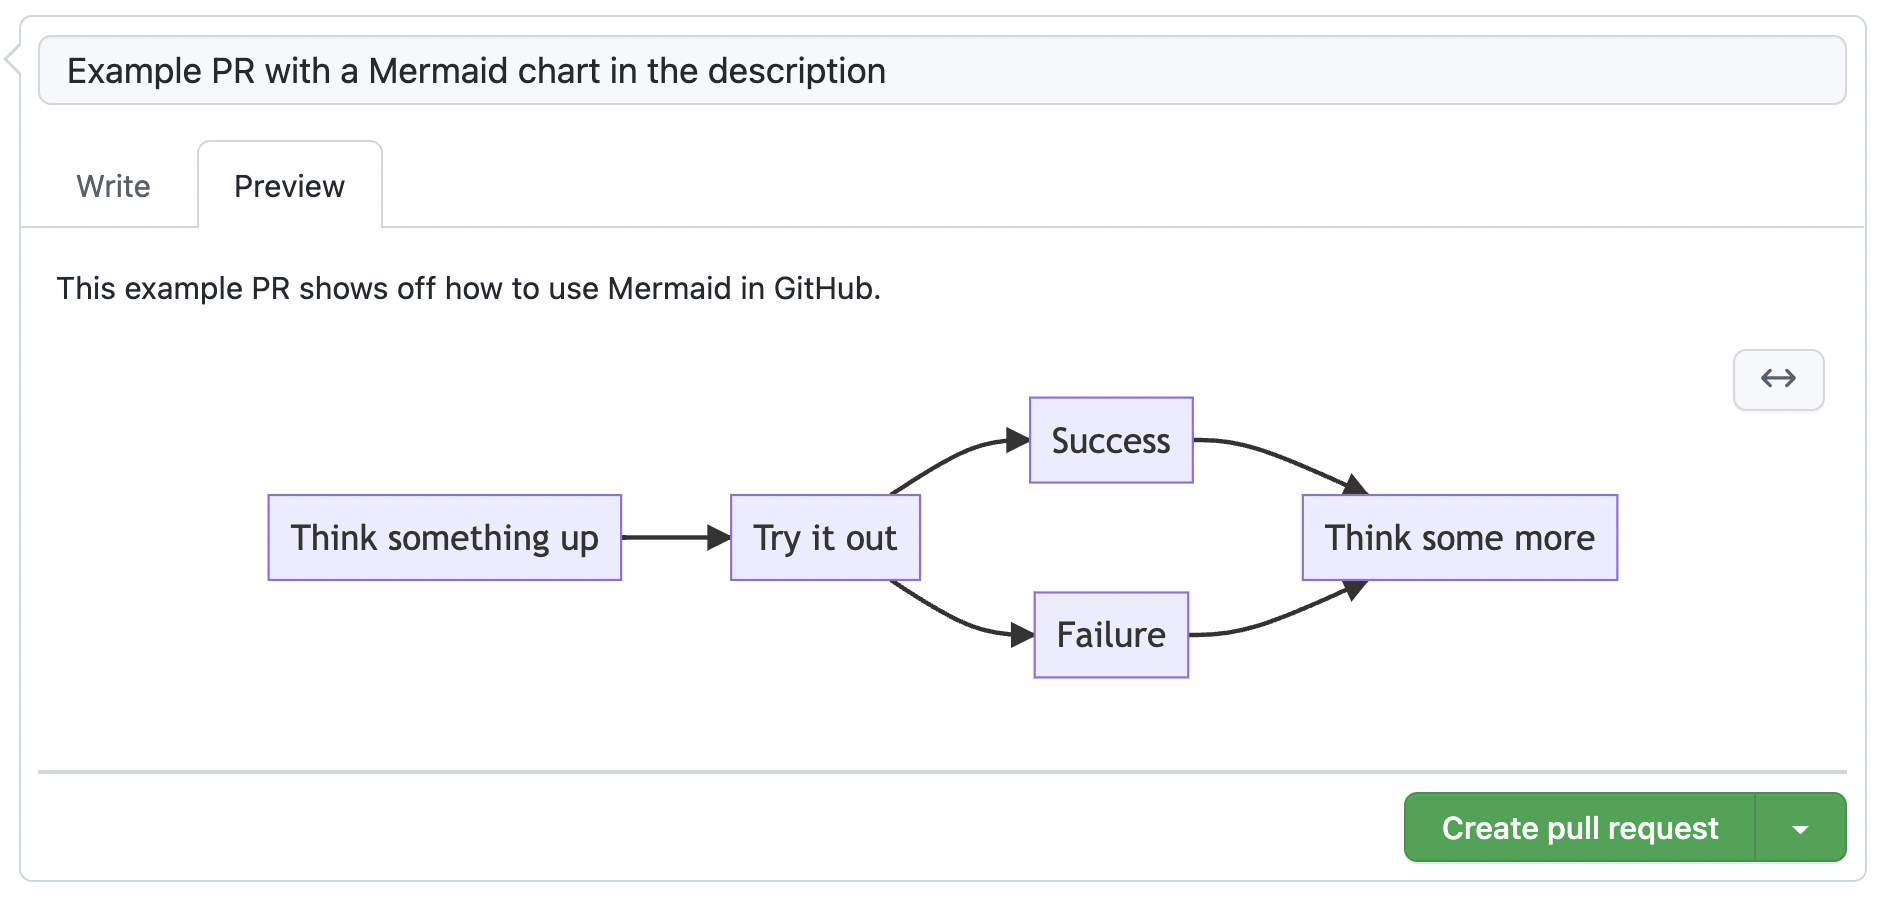Image resolution: width=1883 pixels, height=898 pixels.
Task: Click the arrowhead pointing into the Success node
Action: [1018, 440]
